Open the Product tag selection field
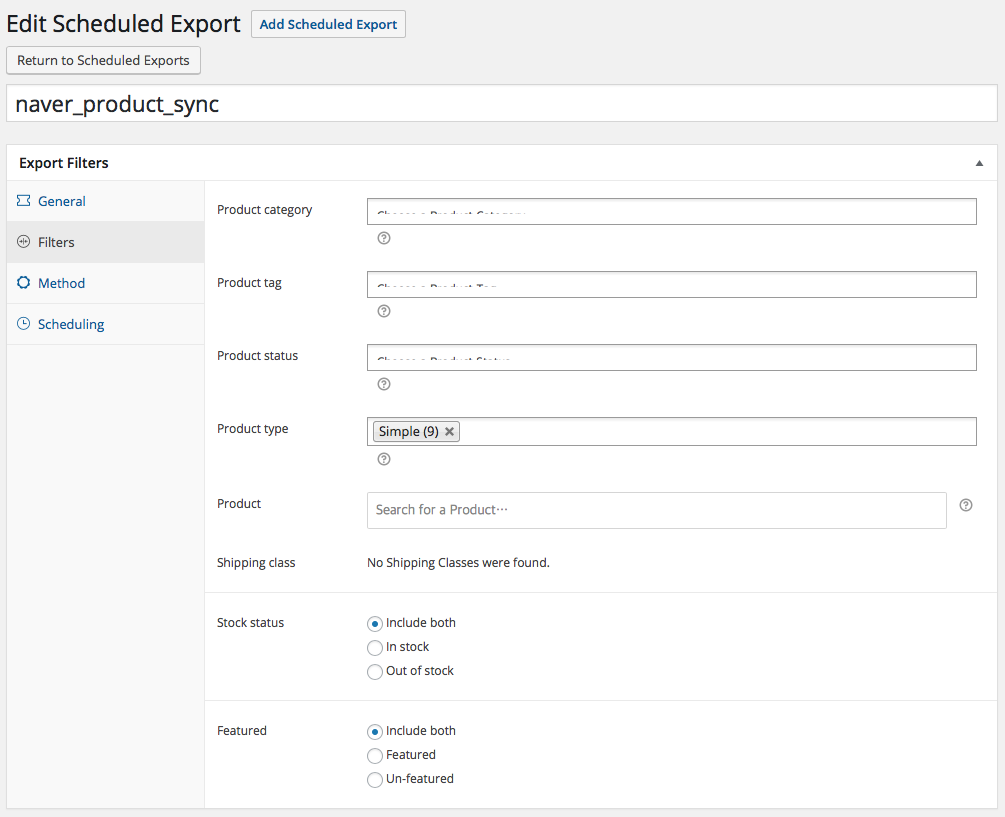This screenshot has width=1005, height=817. 671,284
